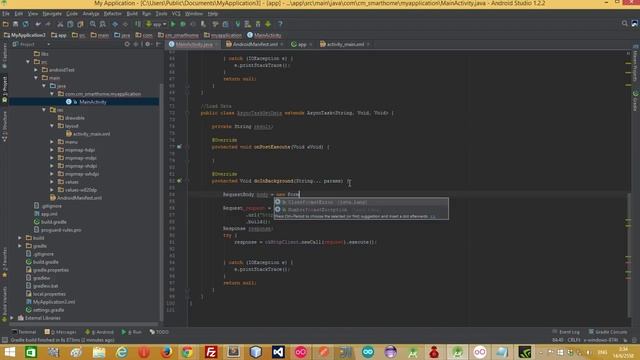Open the Build menu
Image resolution: width=640 pixels, height=360 pixels.
tap(132, 13)
